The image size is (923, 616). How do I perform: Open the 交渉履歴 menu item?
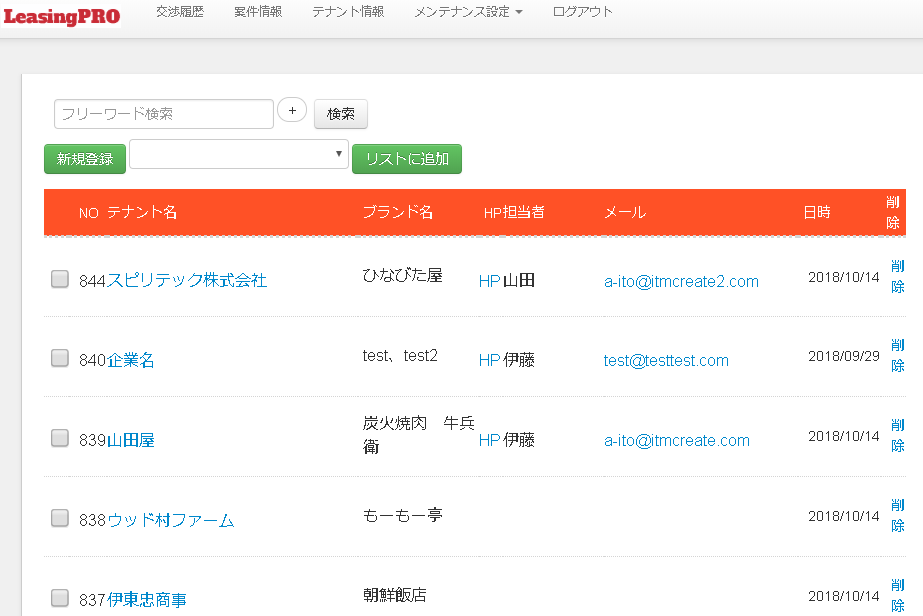[x=180, y=12]
